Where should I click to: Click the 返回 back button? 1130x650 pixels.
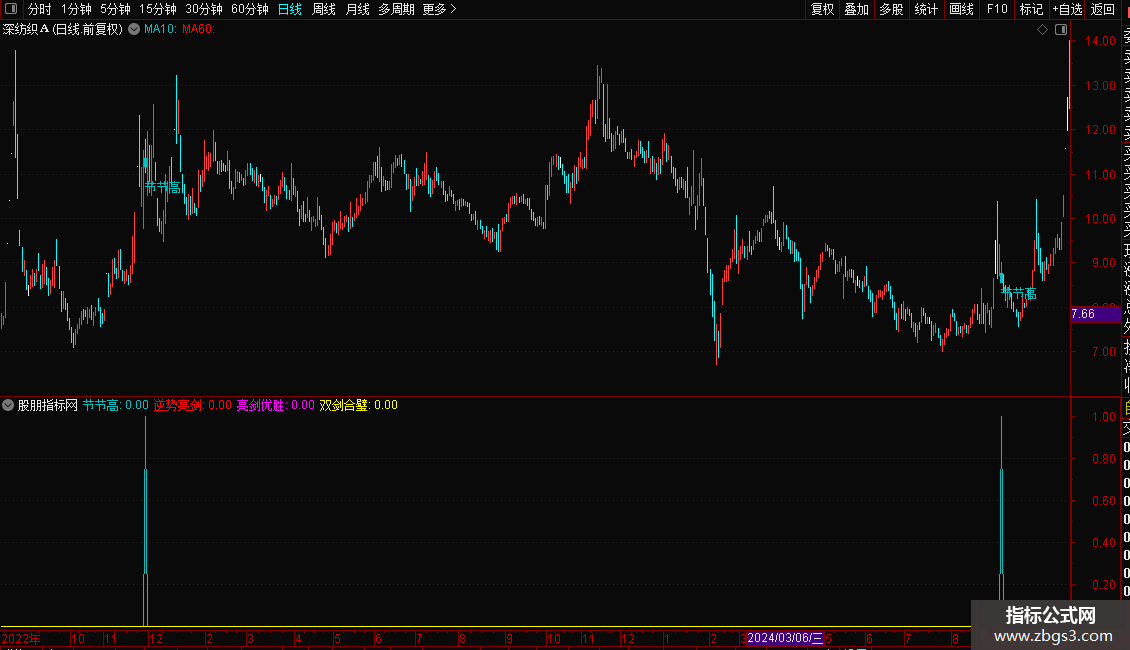[x=1103, y=9]
